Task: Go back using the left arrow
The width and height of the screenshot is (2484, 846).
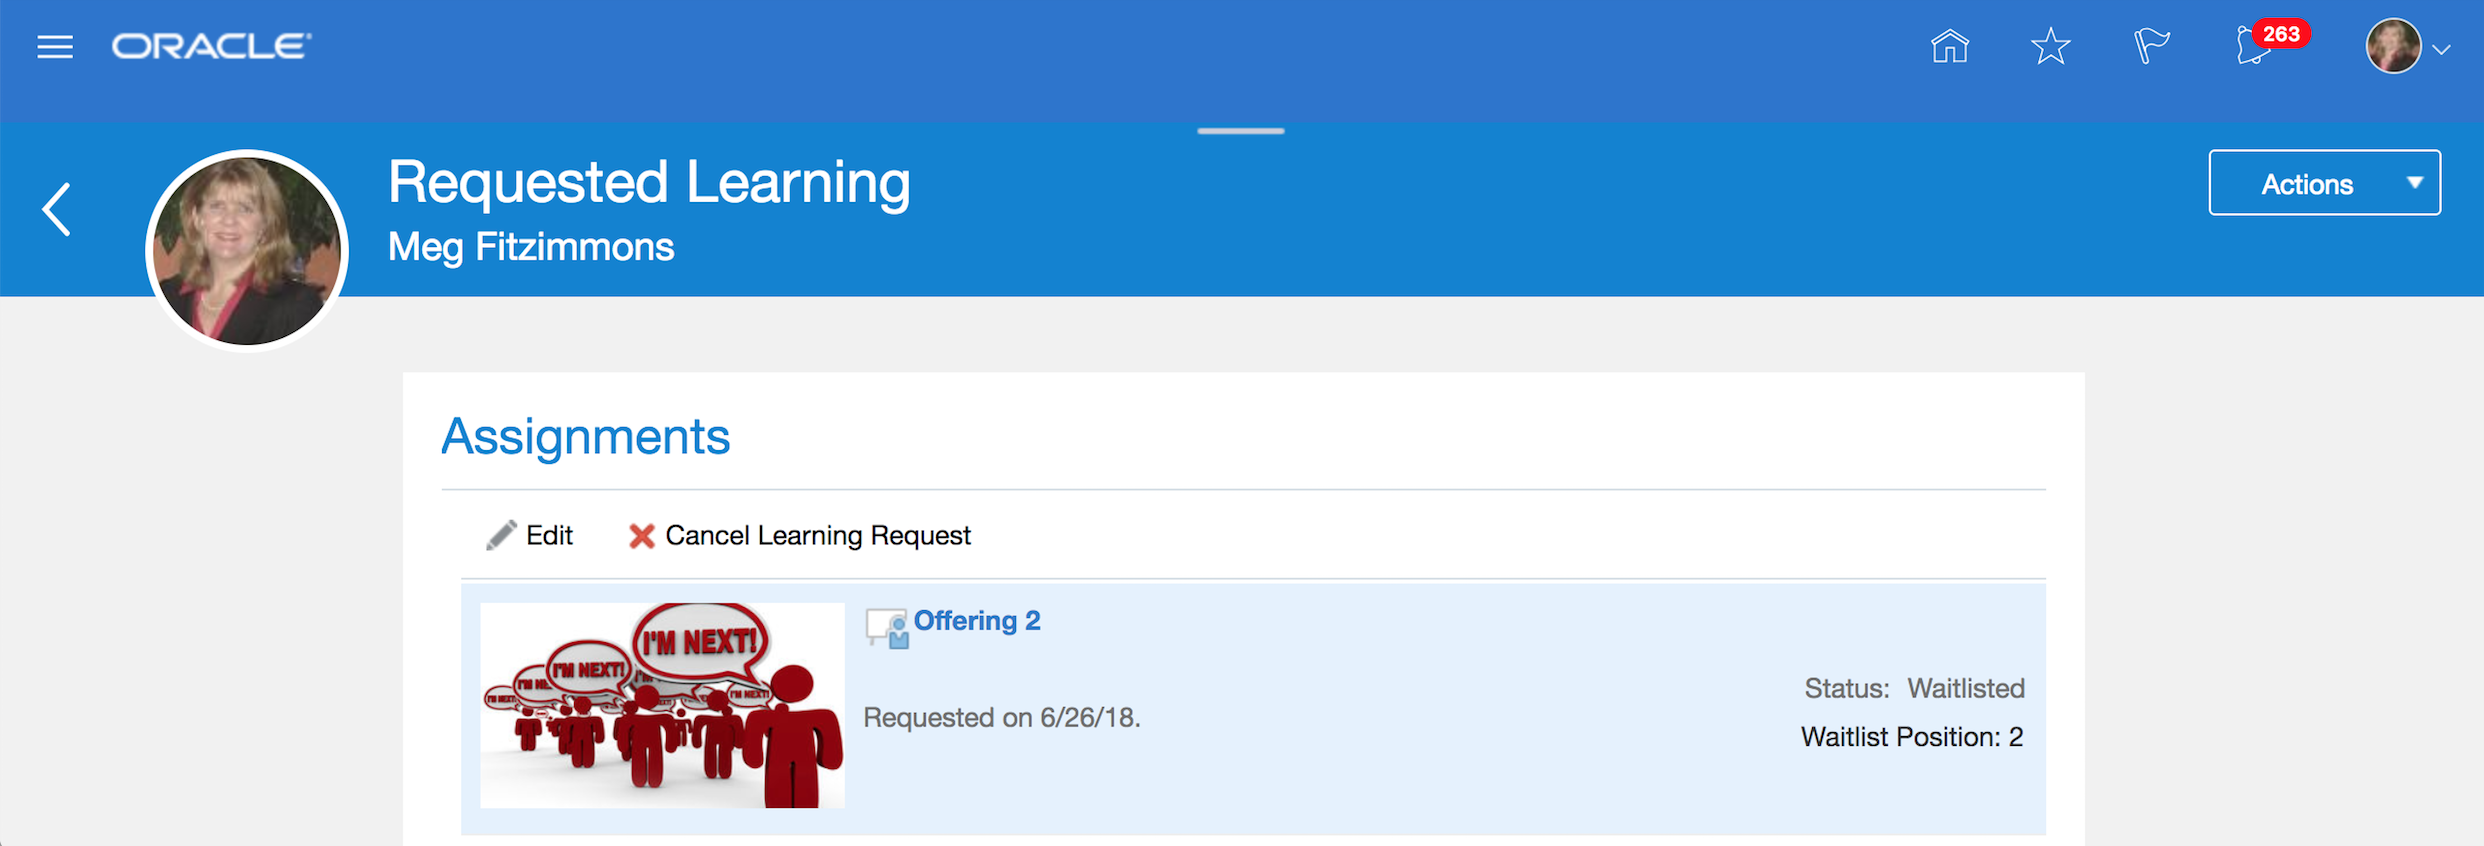Action: pyautogui.click(x=57, y=209)
